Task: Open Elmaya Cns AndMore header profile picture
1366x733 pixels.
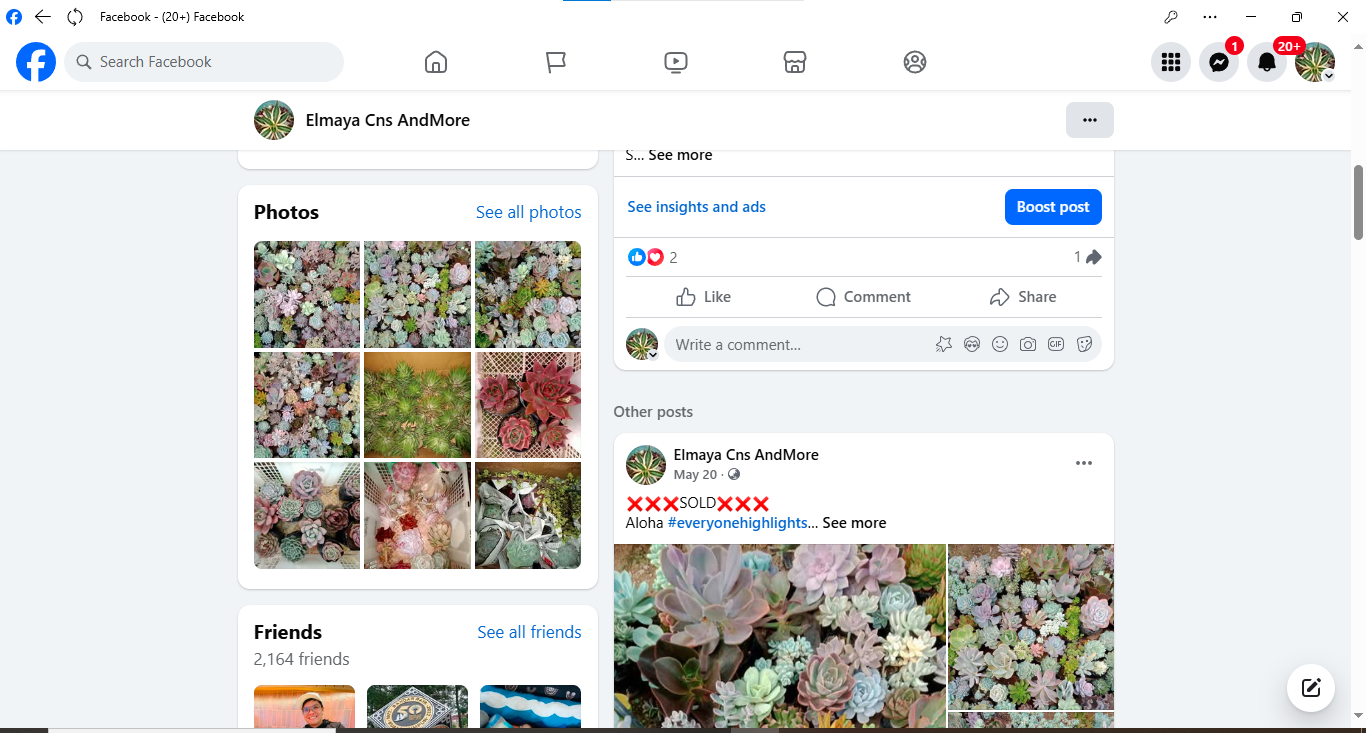Action: [x=274, y=120]
